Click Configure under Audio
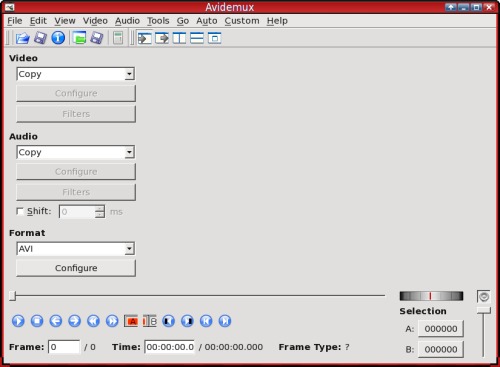This screenshot has height=367, width=500. tap(76, 172)
